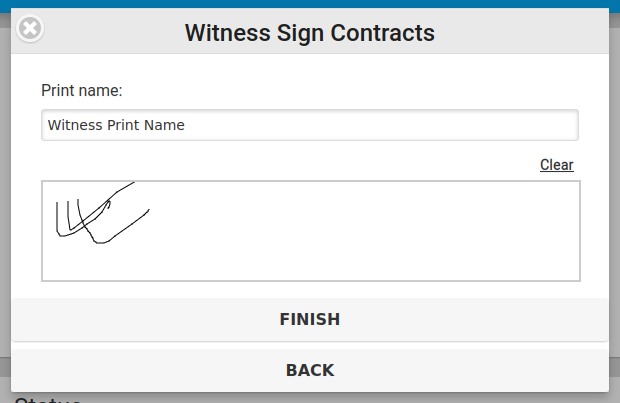Click white space right of Print name label
620x403 pixels.
click(350, 91)
